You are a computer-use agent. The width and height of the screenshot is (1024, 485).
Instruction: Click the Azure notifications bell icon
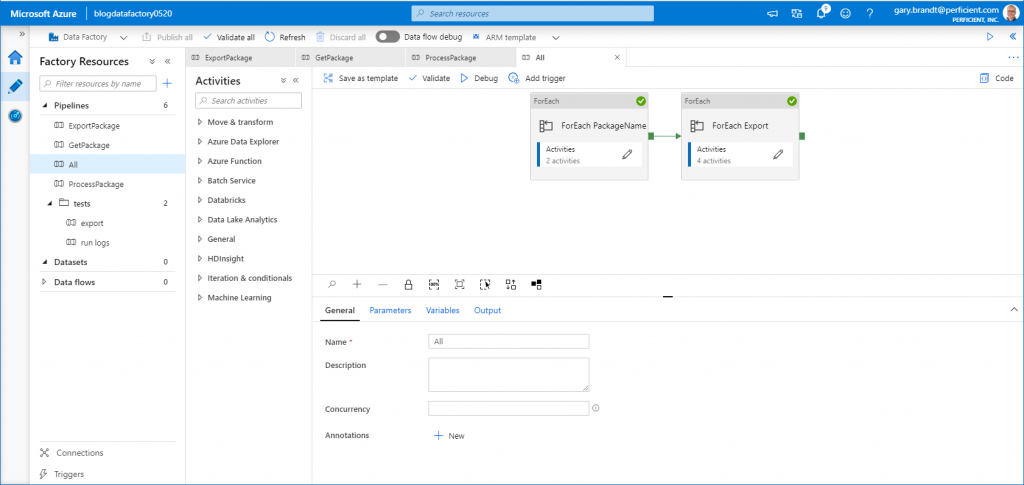point(822,13)
